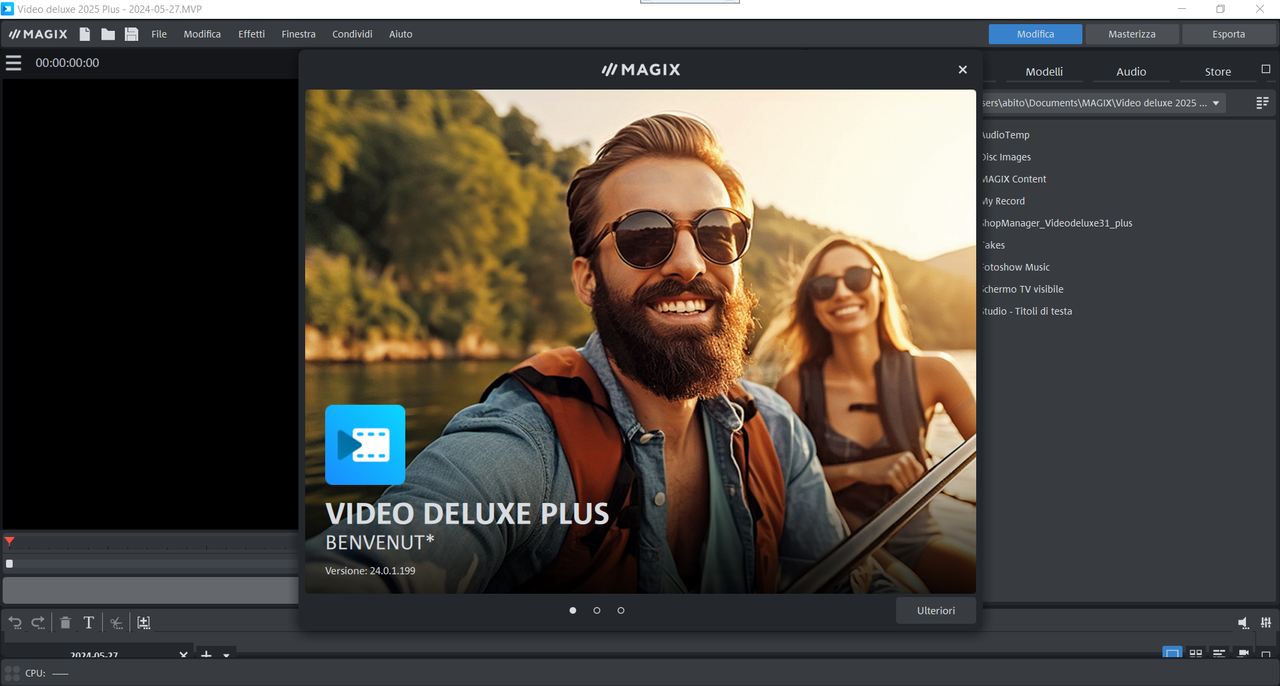Screen dimensions: 1280x686
Task: Click the gray timeline scroll bar
Action: (151, 590)
